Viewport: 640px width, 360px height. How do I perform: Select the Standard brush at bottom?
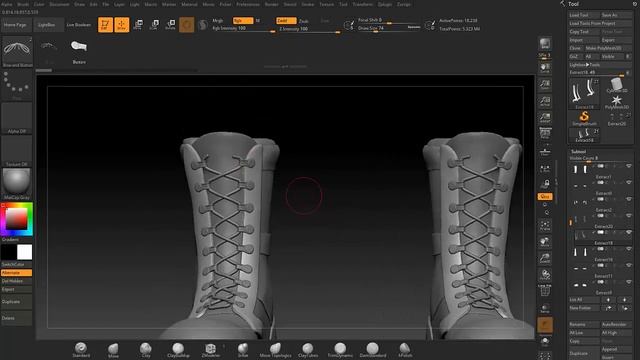(x=81, y=349)
